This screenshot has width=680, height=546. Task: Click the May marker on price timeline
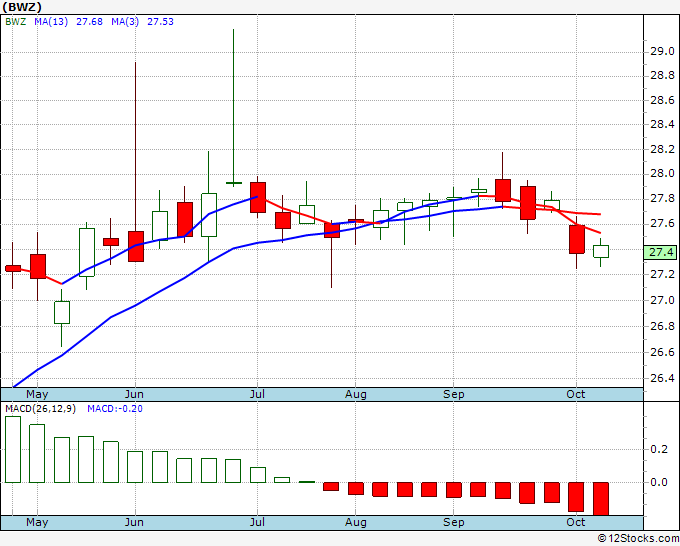pos(37,394)
